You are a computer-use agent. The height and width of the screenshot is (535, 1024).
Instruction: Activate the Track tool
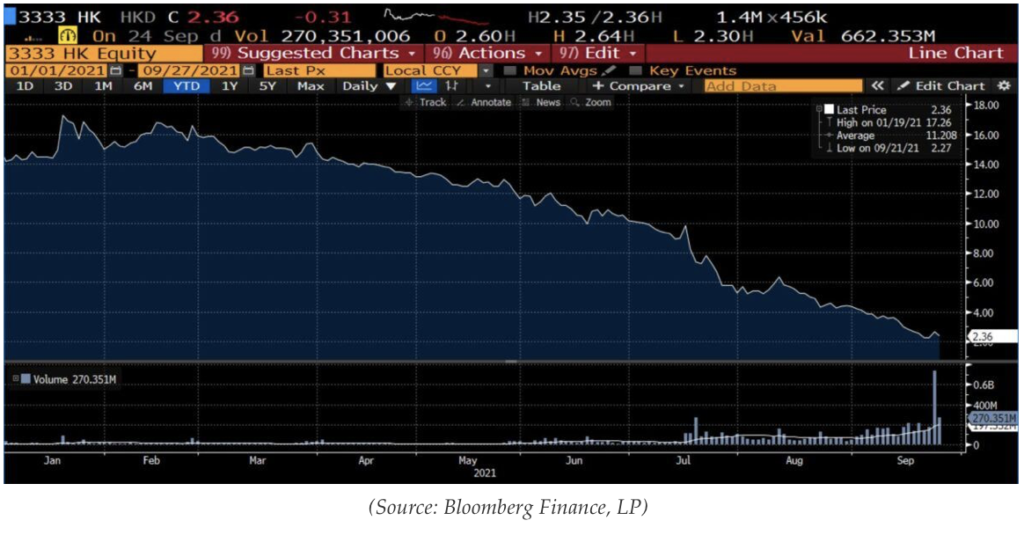426,103
